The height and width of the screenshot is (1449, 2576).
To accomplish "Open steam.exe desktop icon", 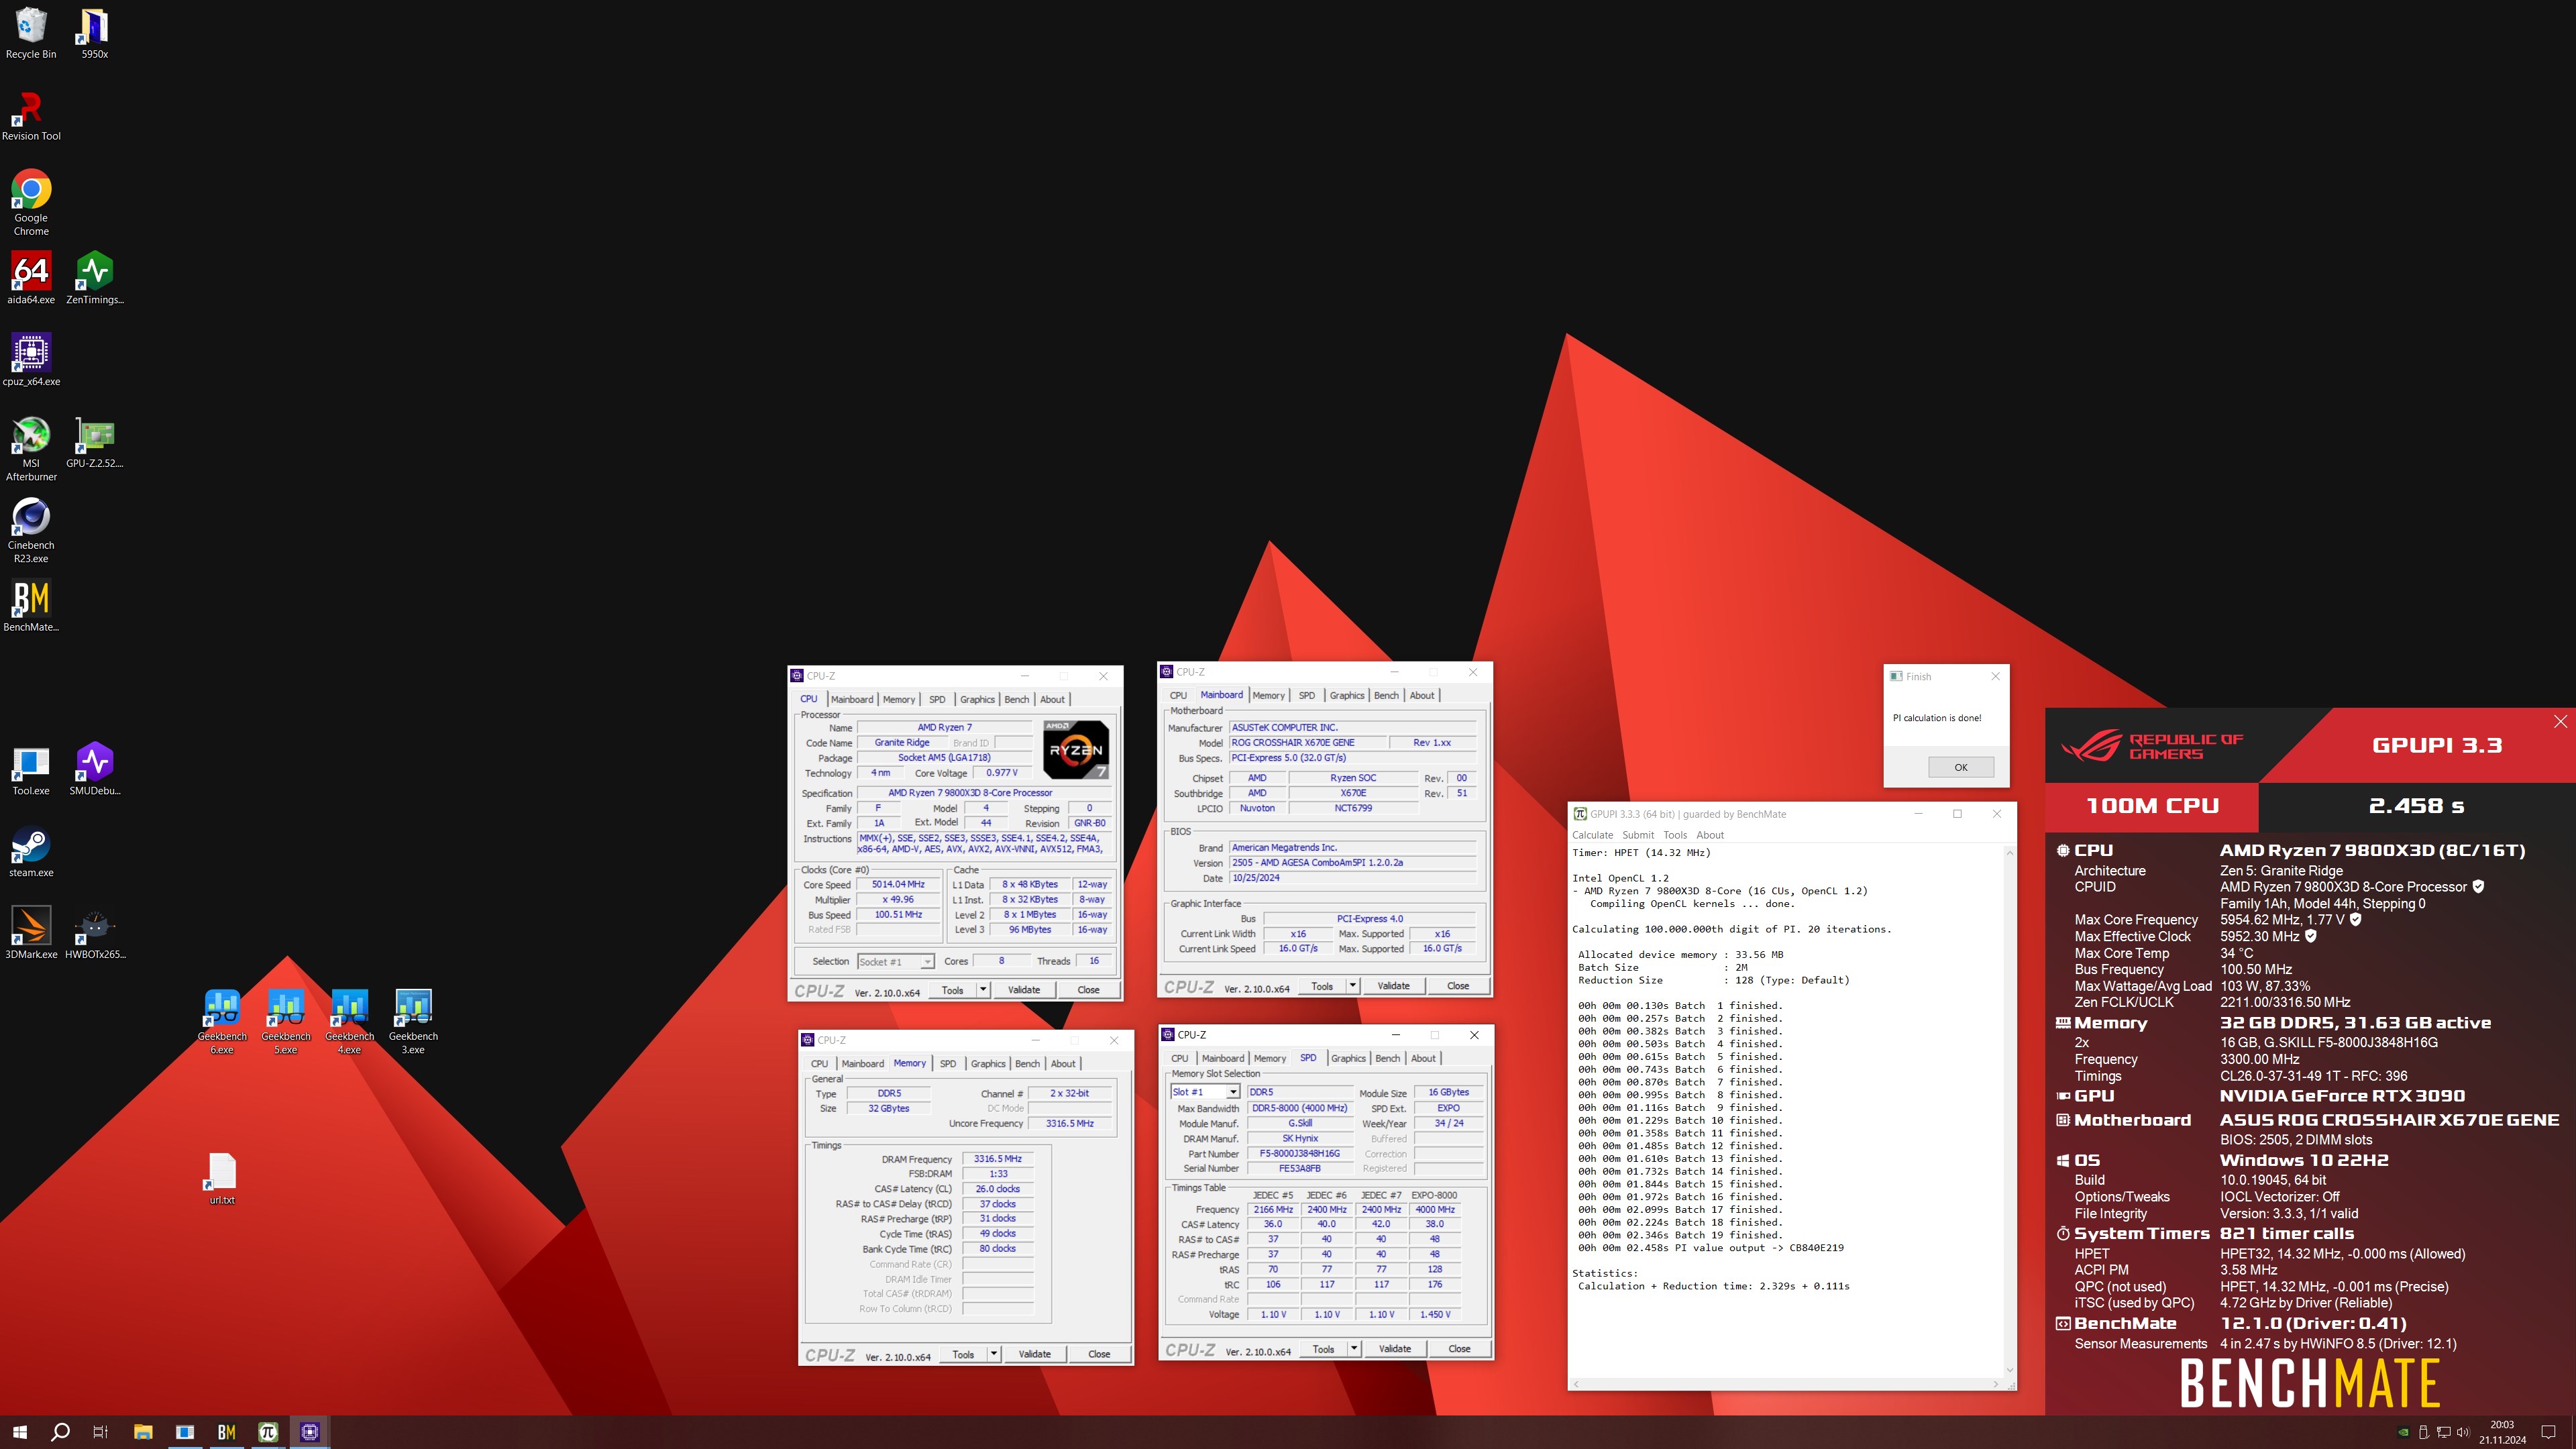I will point(31,852).
